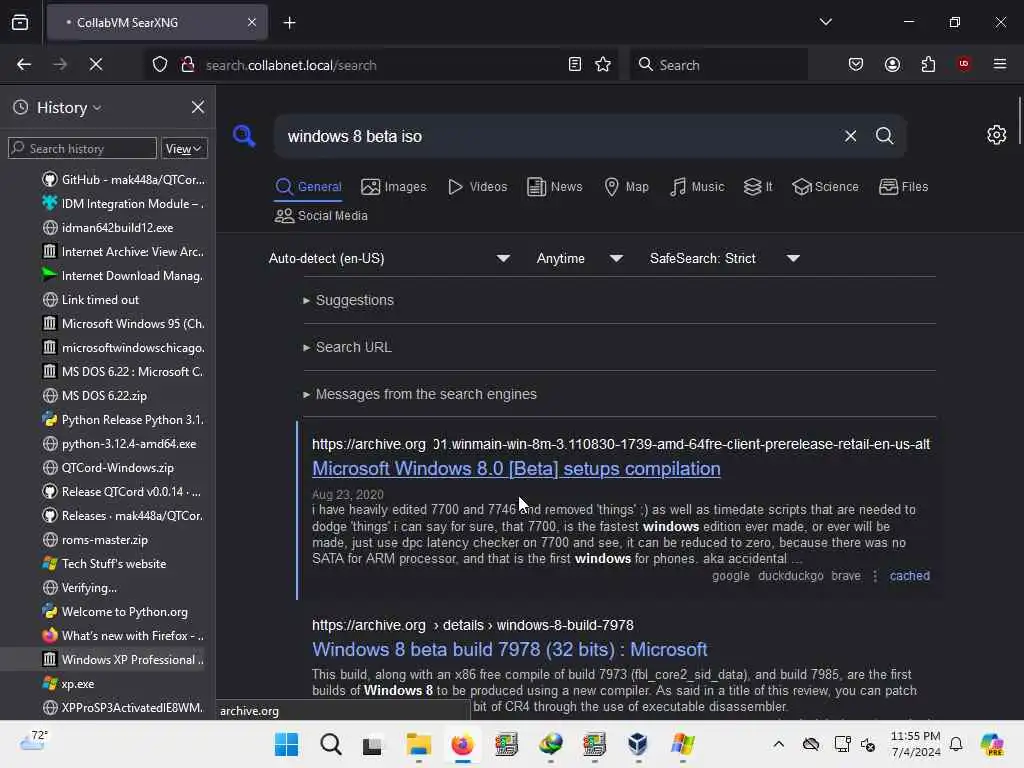Screen dimensions: 1024x768
Task: Open the Windows XP Professional history entry
Action: click(123, 660)
